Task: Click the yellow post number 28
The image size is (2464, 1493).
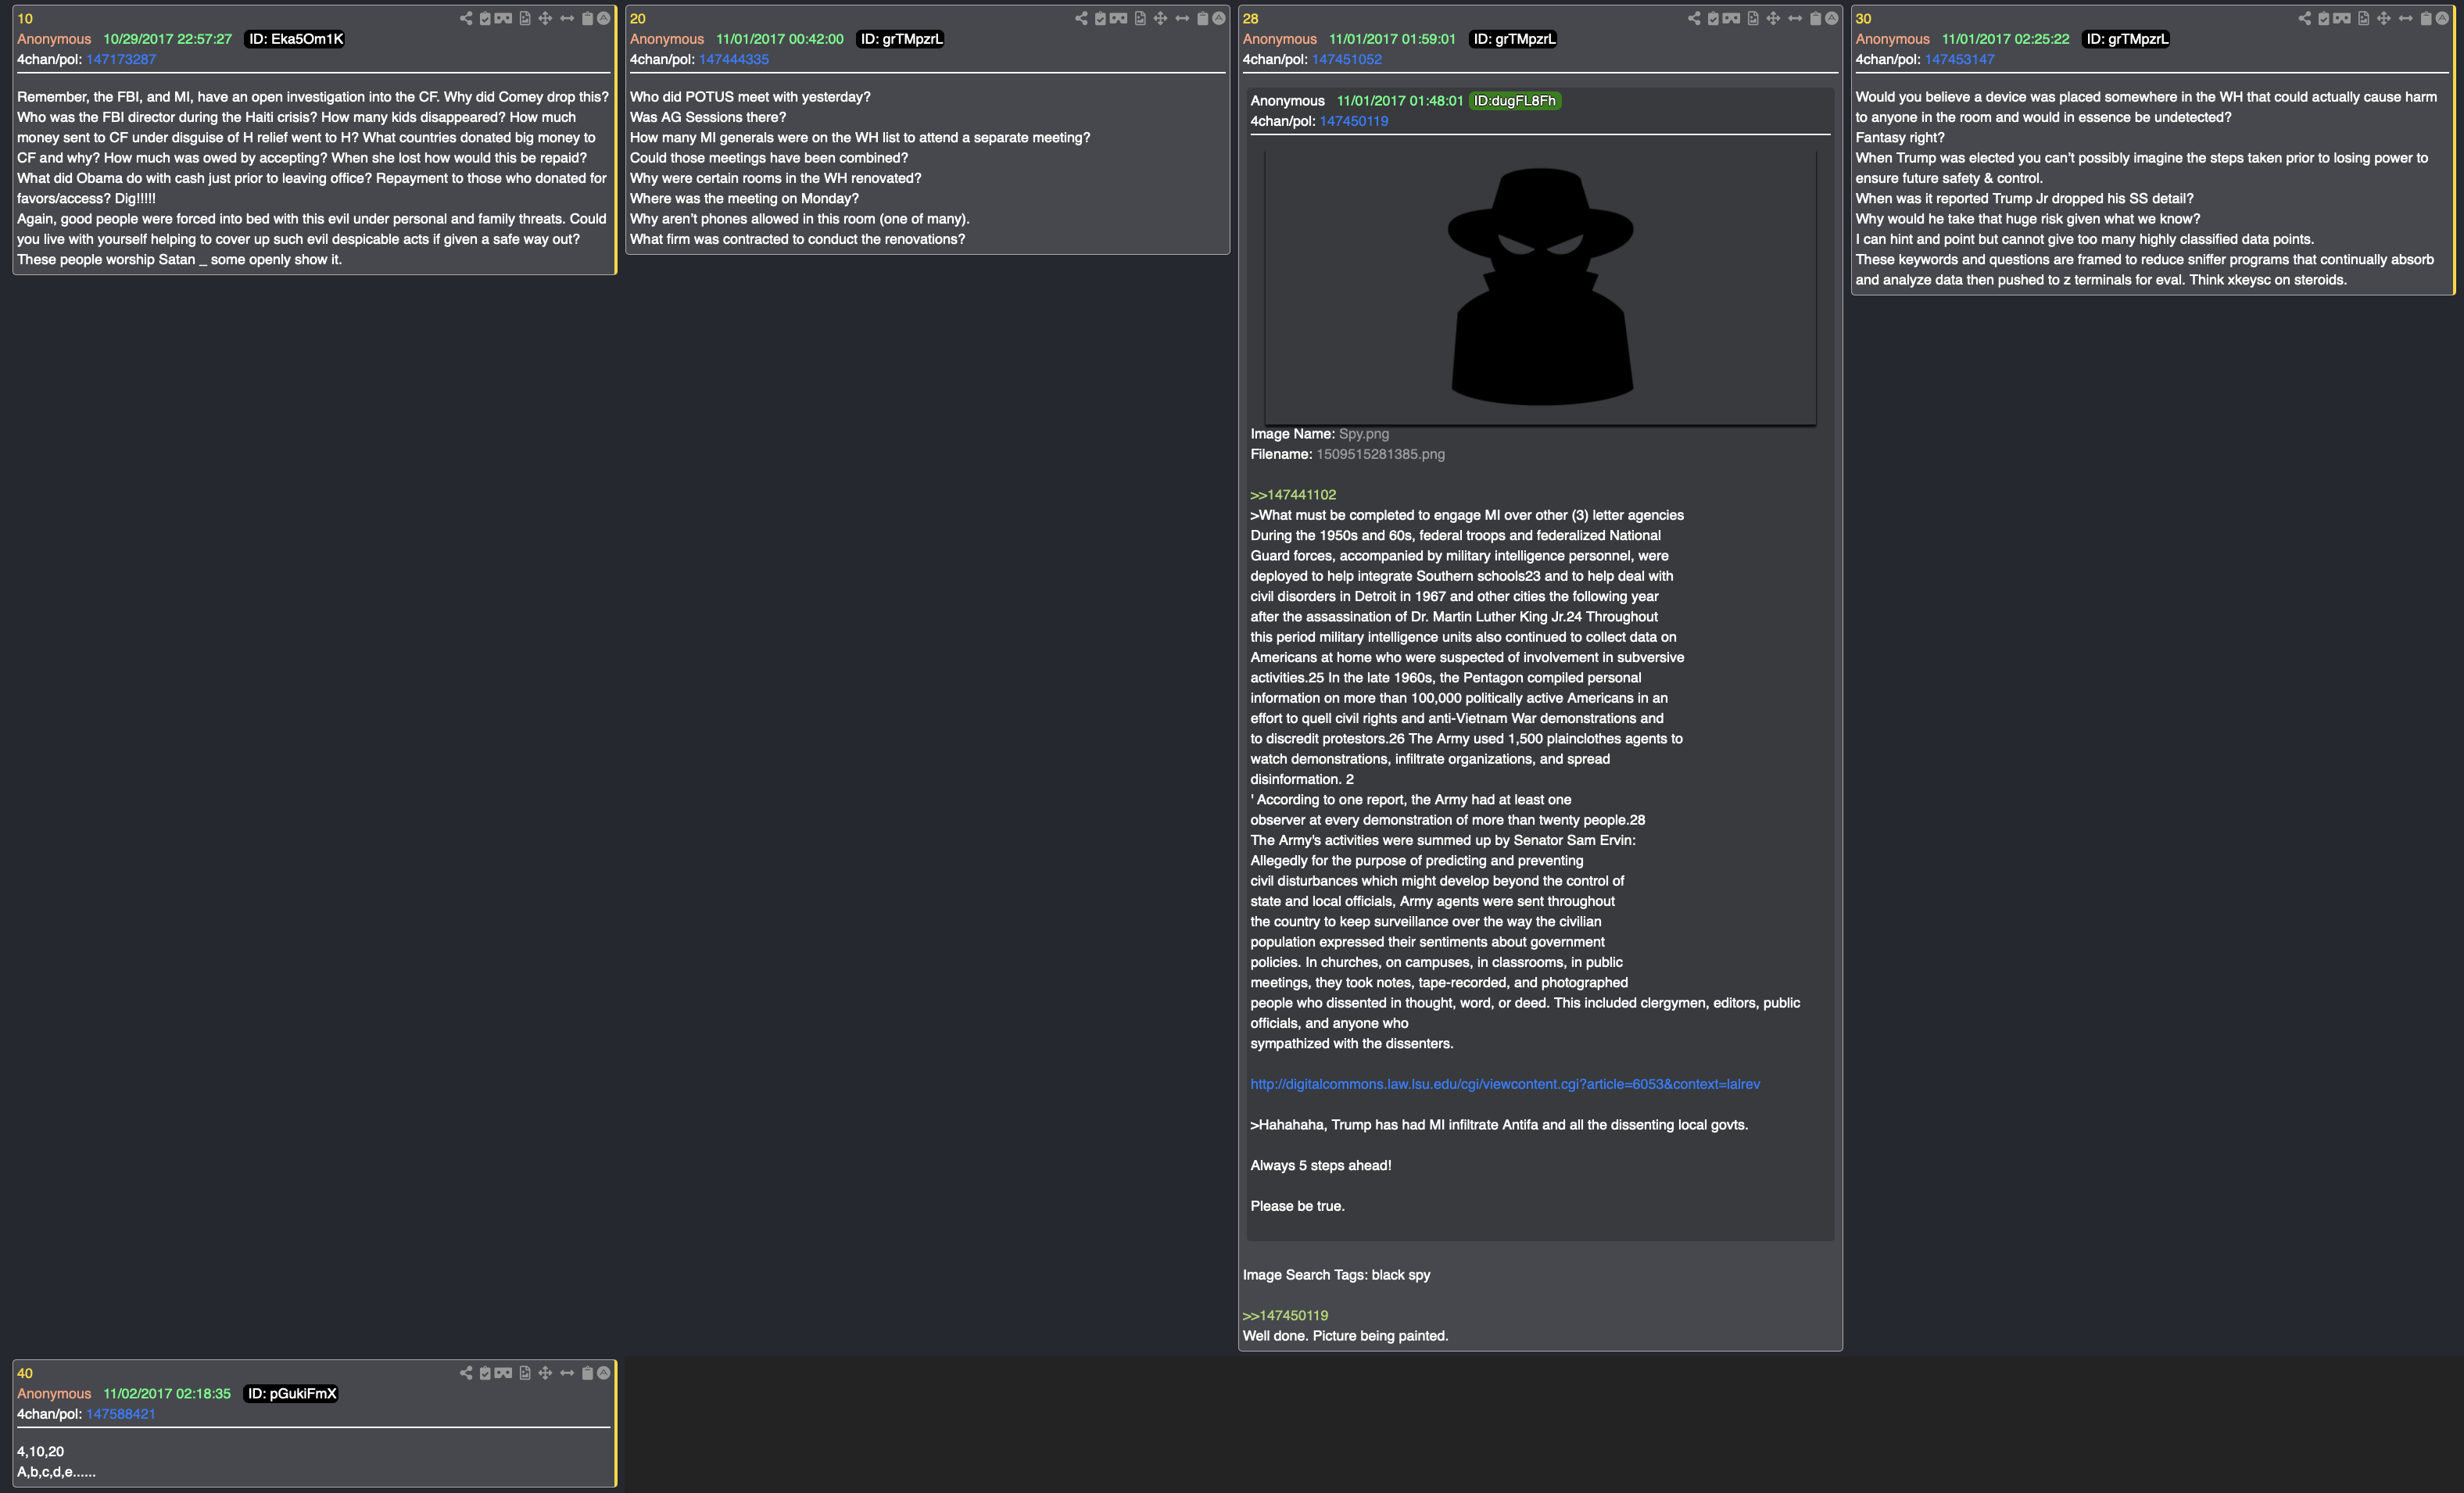Action: coord(1251,18)
